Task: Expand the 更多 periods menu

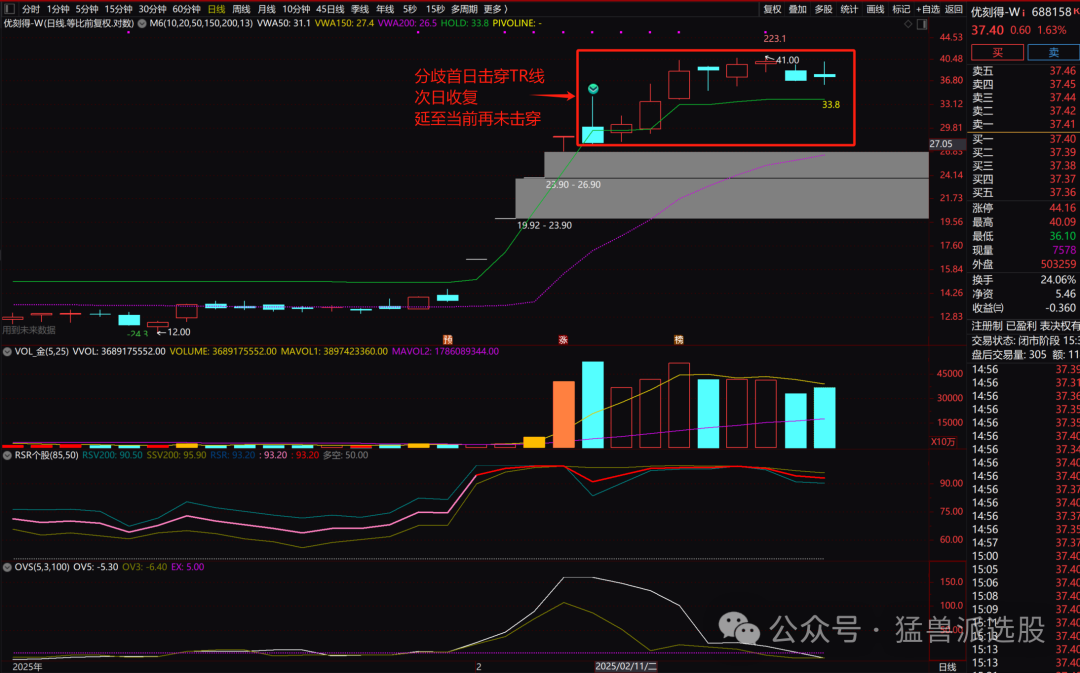Action: click(495, 9)
